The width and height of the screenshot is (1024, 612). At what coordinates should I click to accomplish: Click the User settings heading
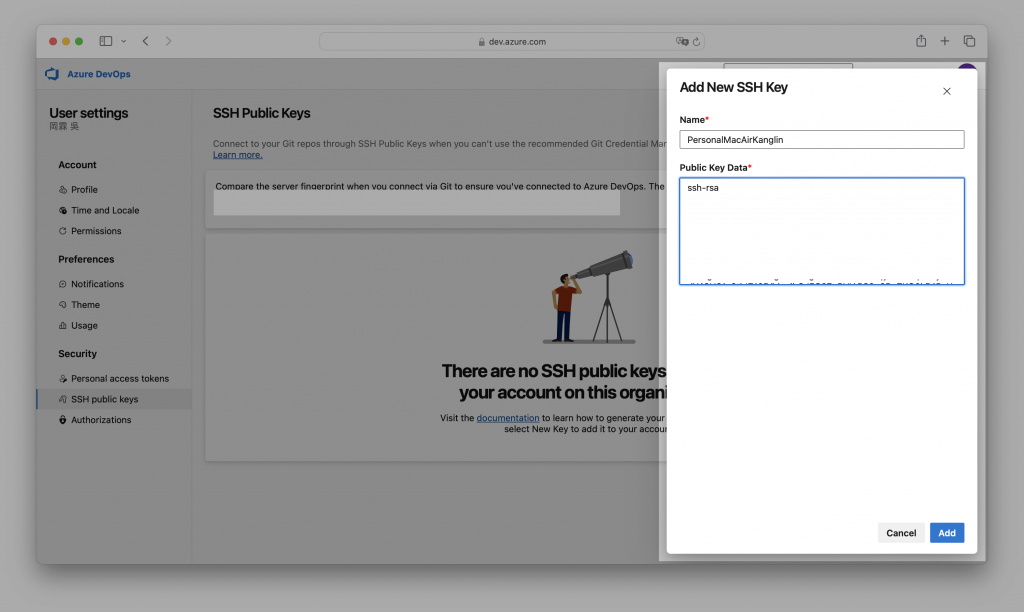pyautogui.click(x=89, y=113)
